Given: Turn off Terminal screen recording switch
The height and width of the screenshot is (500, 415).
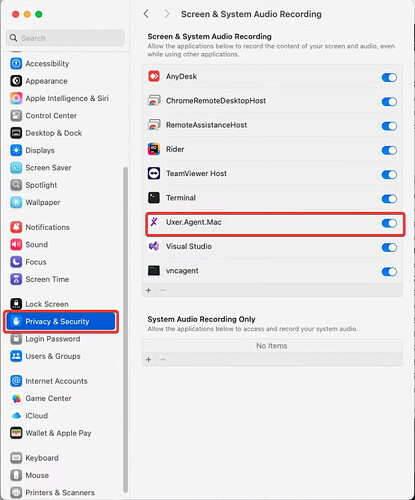Looking at the screenshot, I should point(389,199).
